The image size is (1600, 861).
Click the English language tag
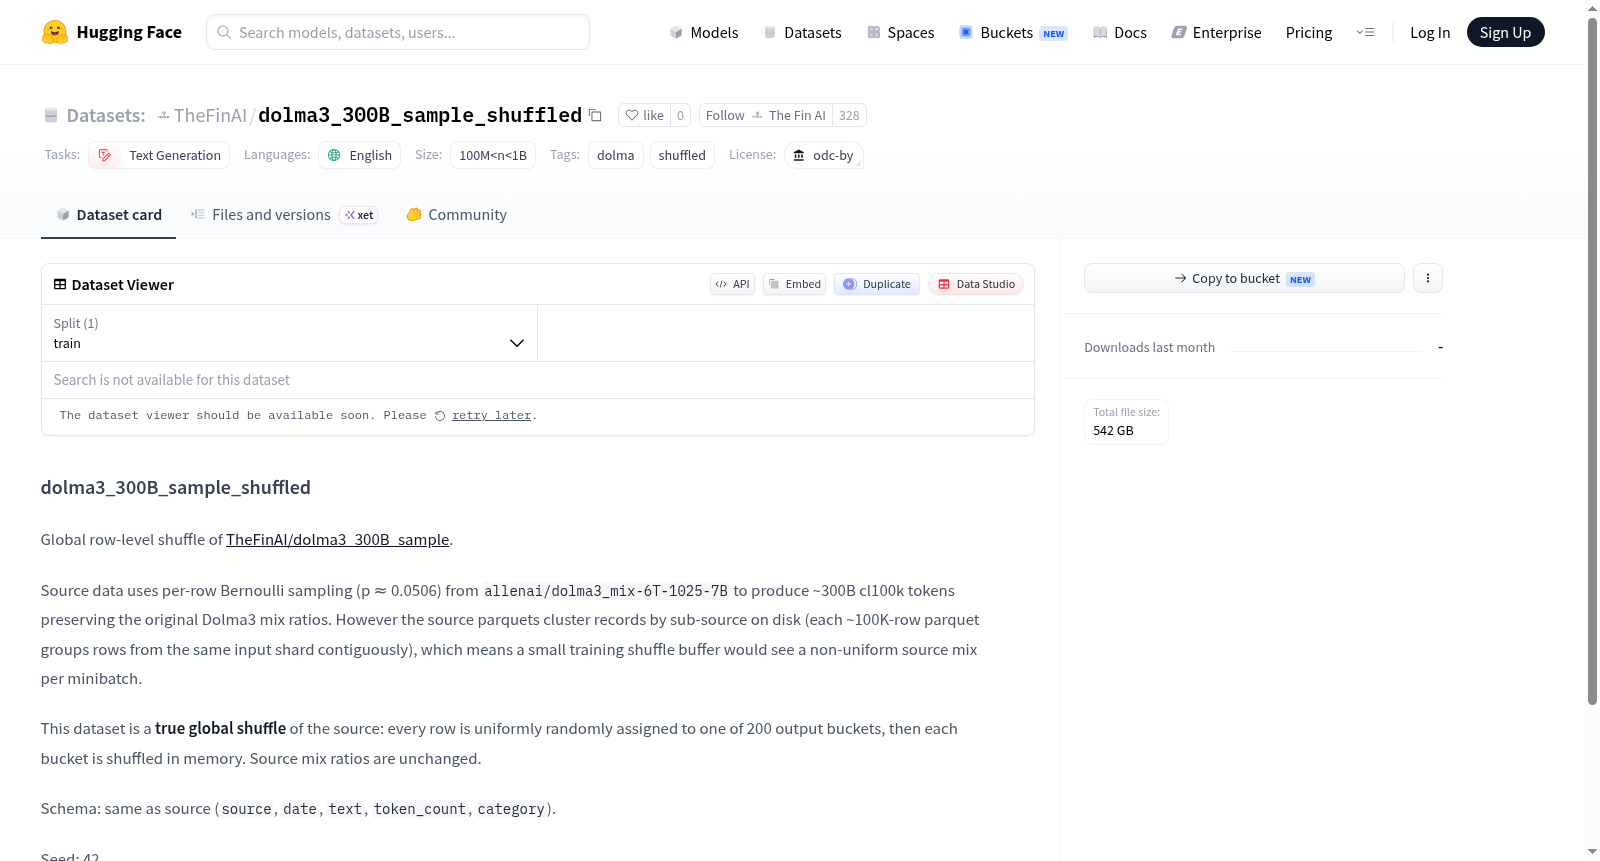pyautogui.click(x=360, y=155)
